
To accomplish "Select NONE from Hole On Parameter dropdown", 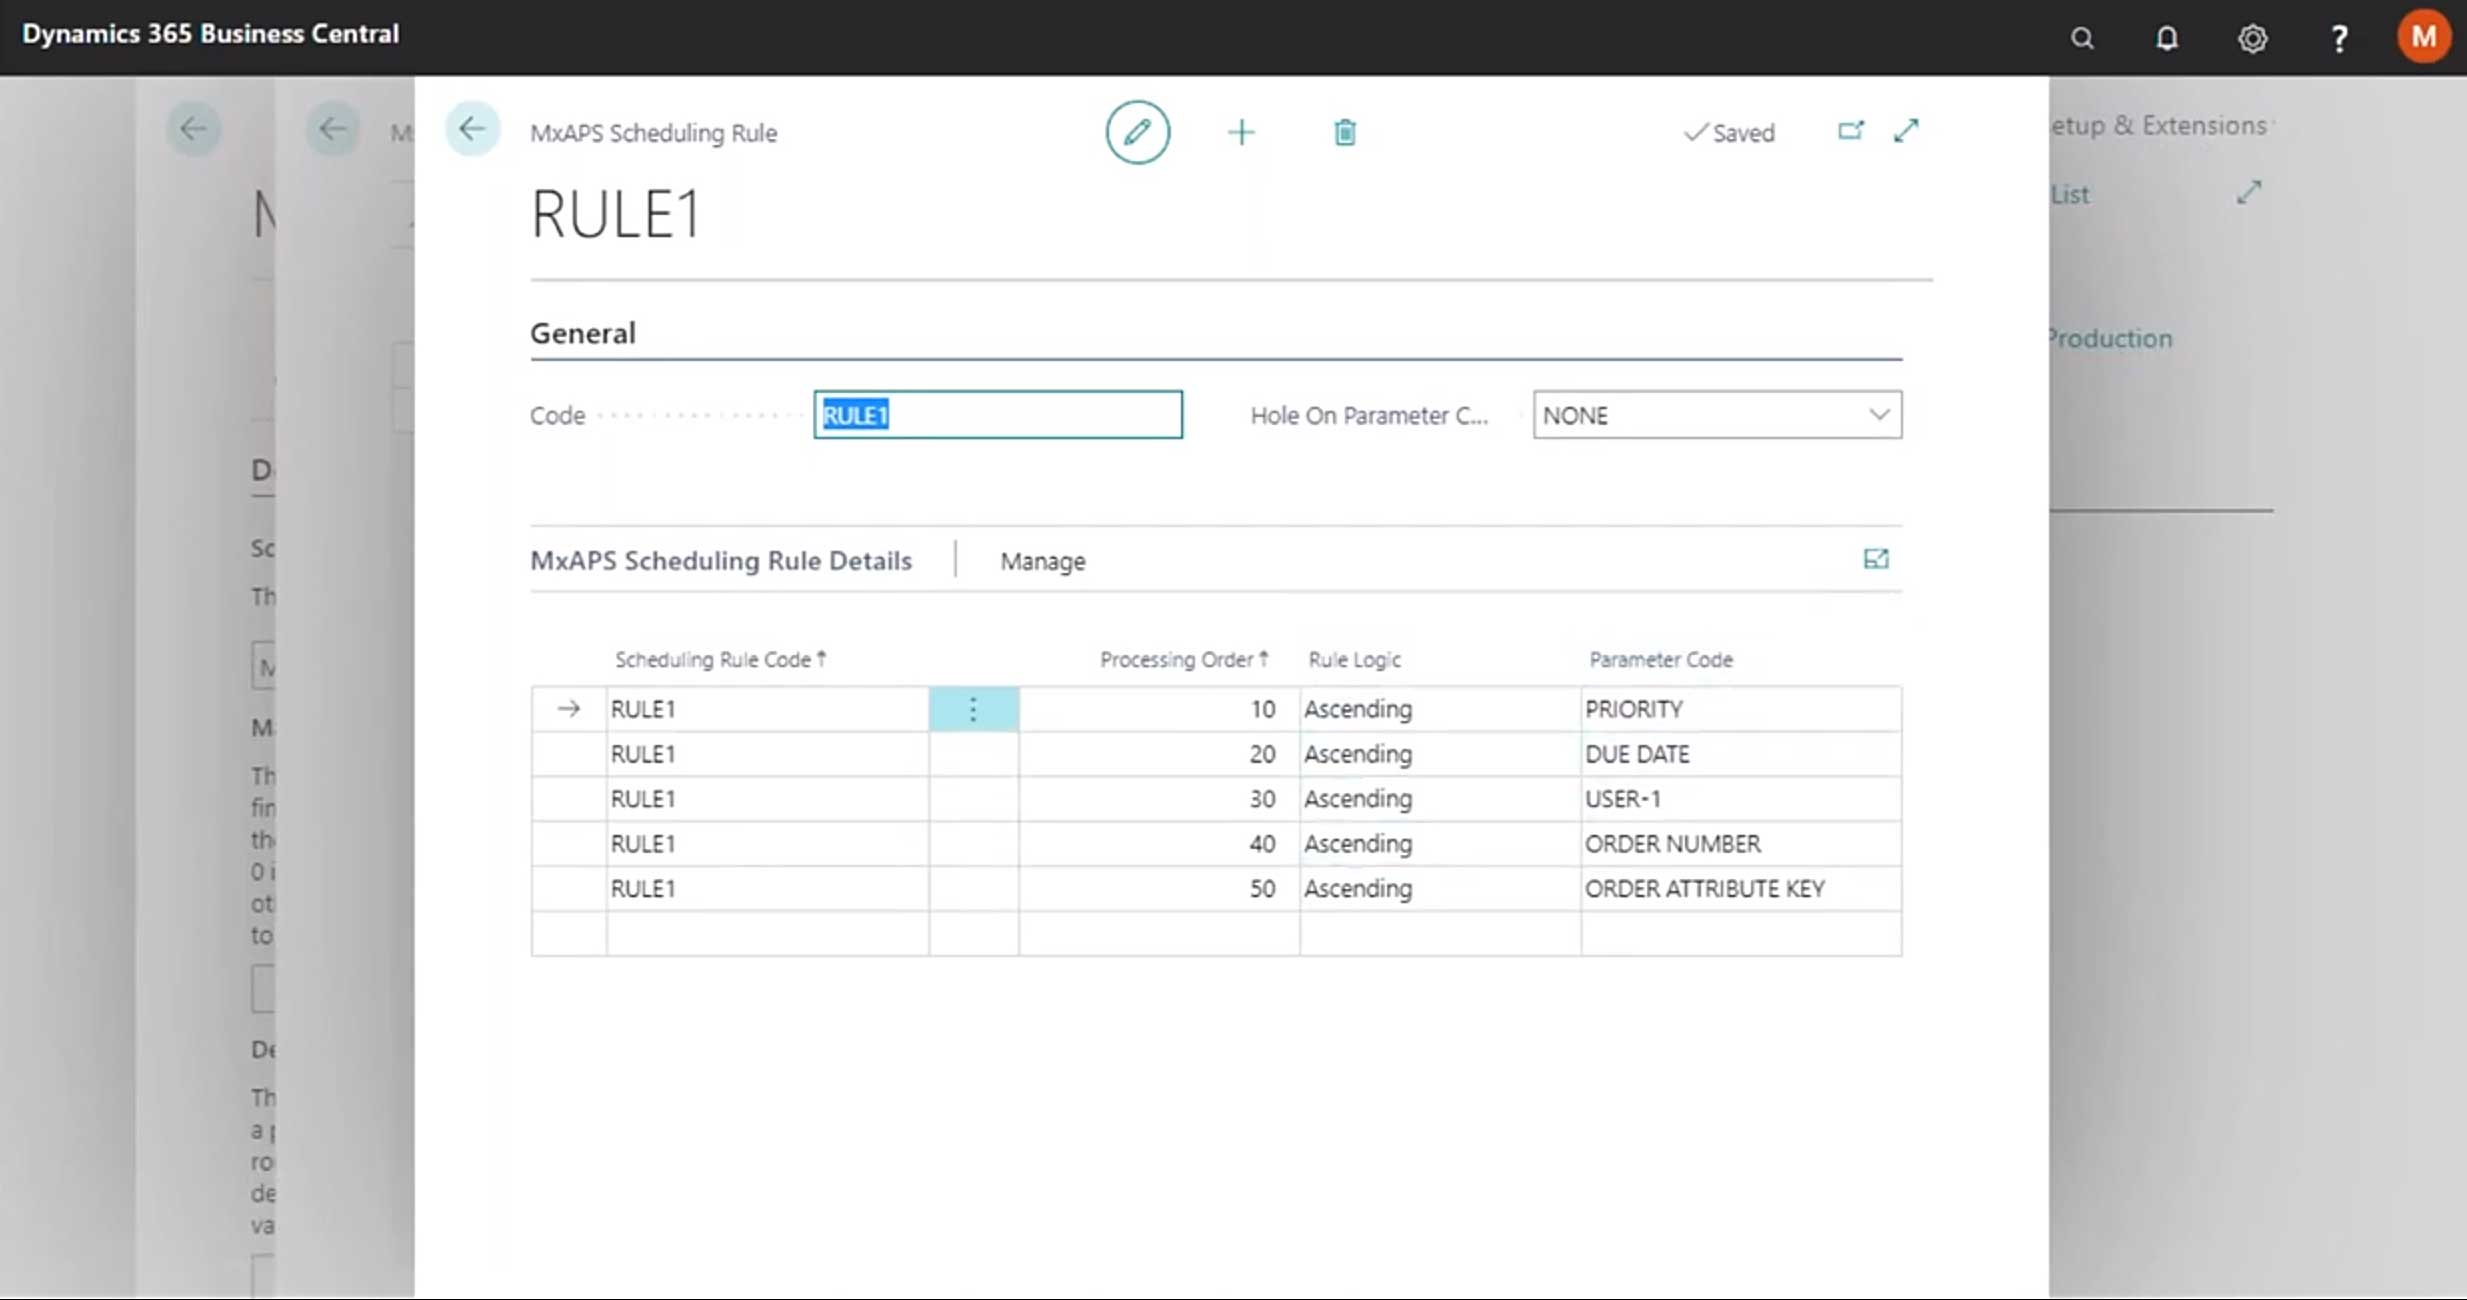I will 1715,414.
